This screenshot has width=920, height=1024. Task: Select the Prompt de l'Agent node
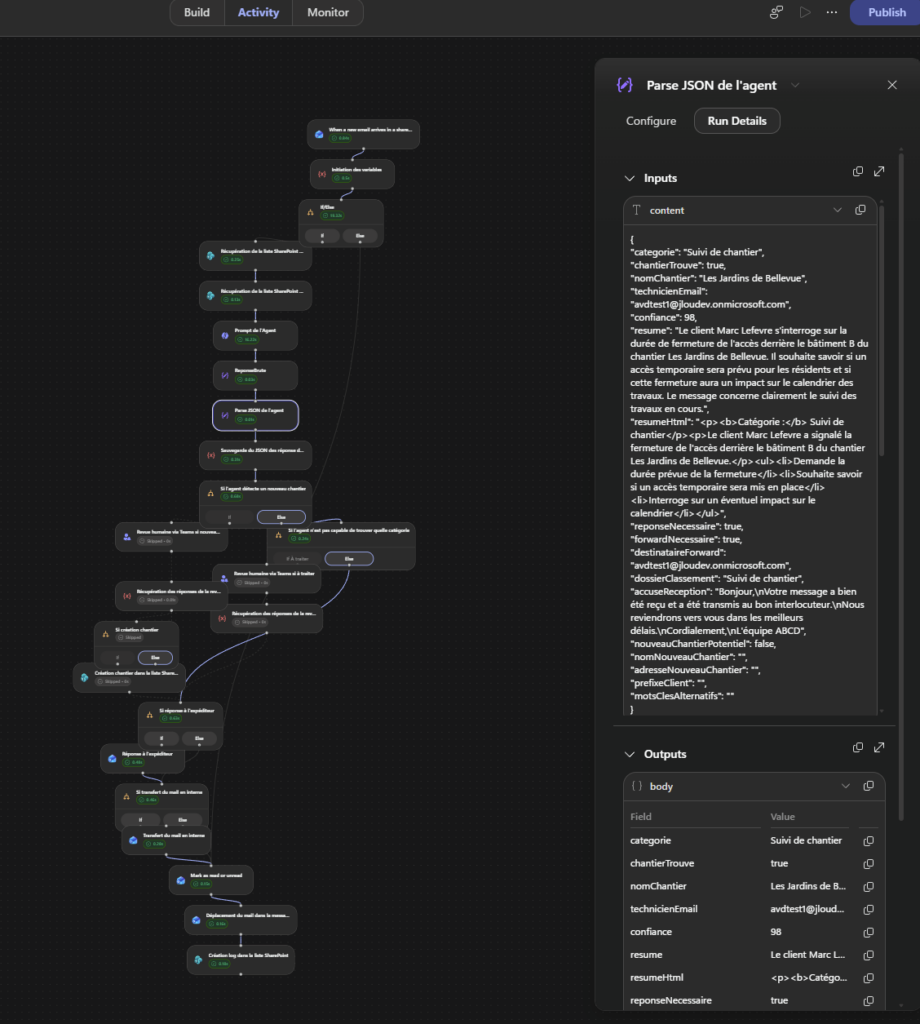(x=255, y=335)
